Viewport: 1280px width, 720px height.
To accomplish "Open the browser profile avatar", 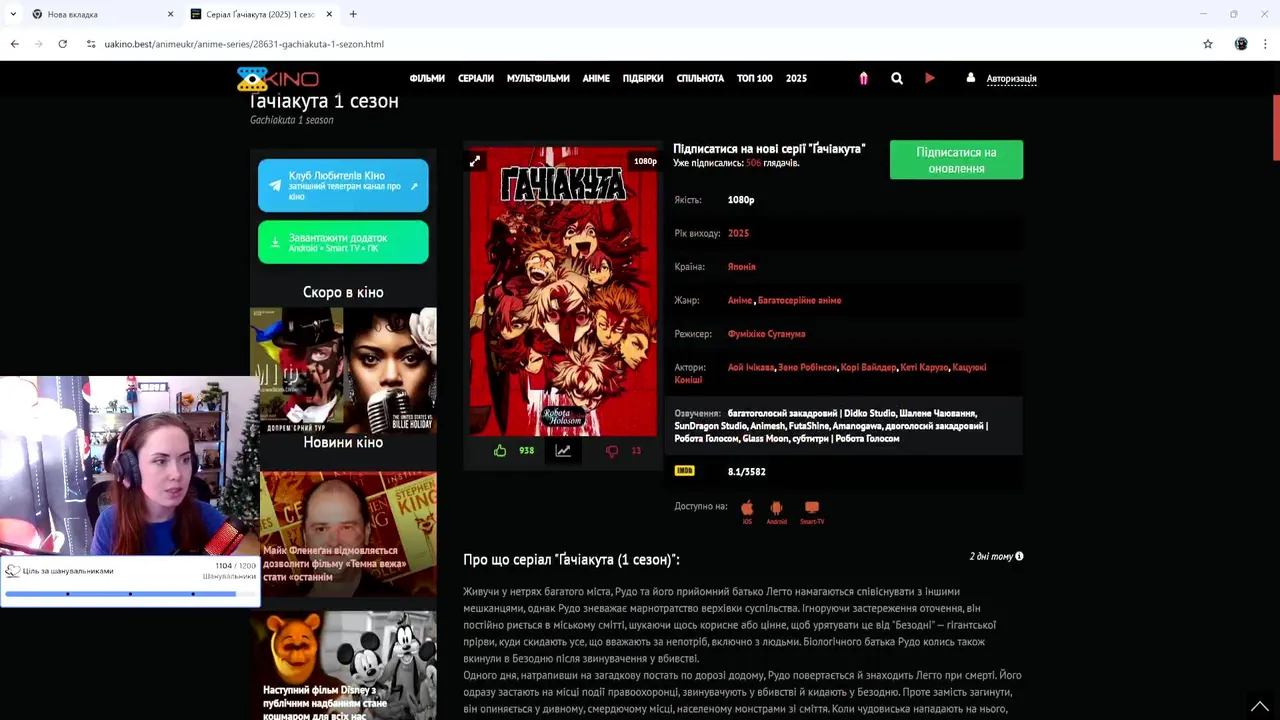I will [x=1241, y=44].
